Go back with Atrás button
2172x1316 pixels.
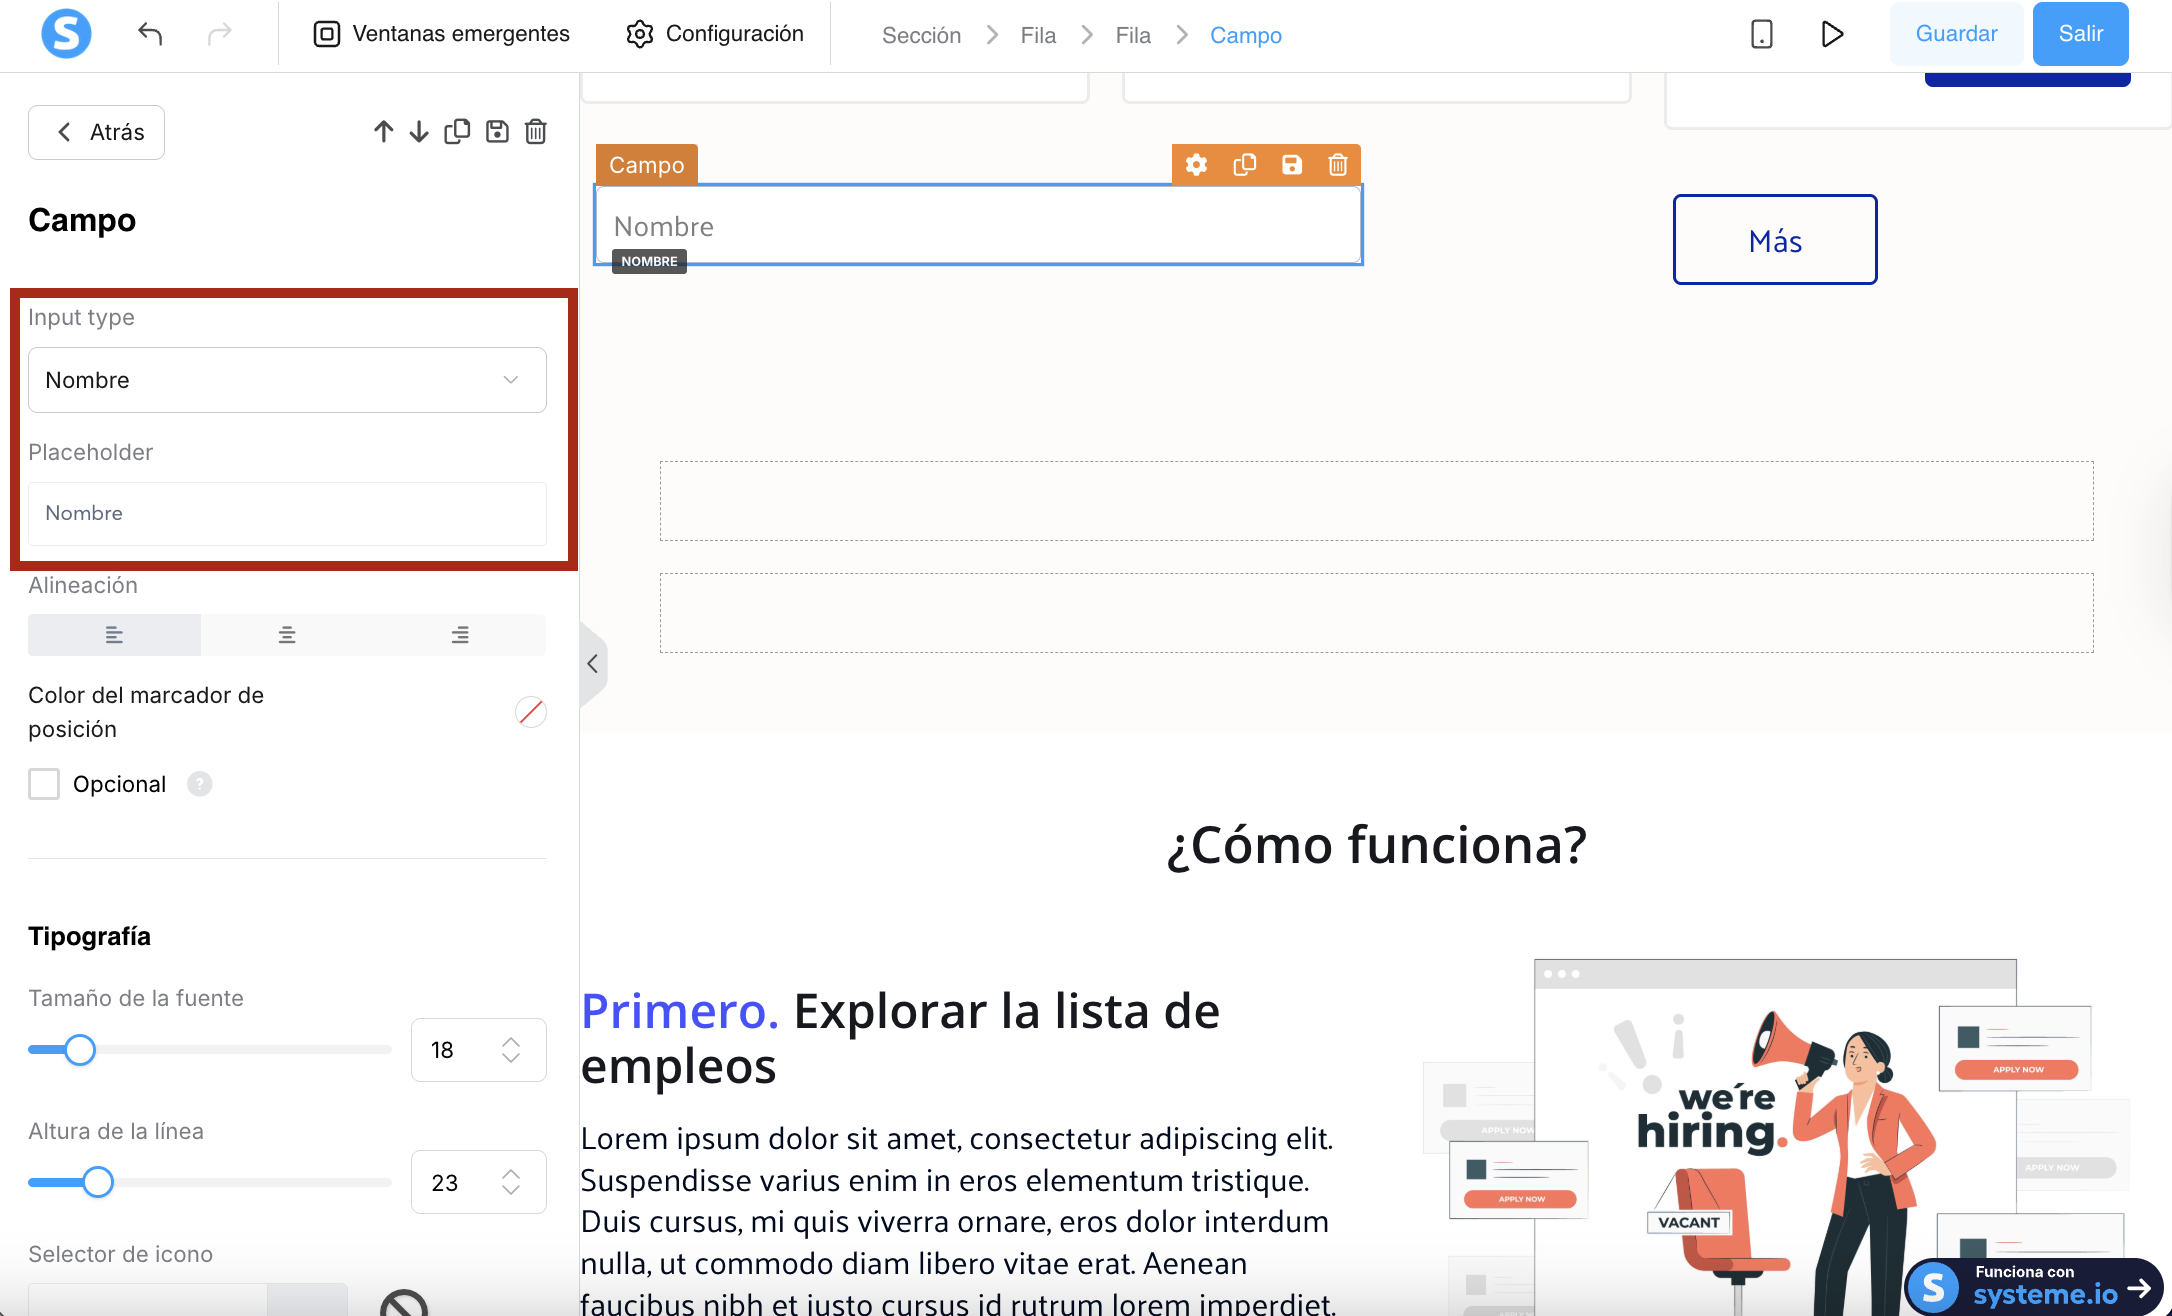point(96,132)
